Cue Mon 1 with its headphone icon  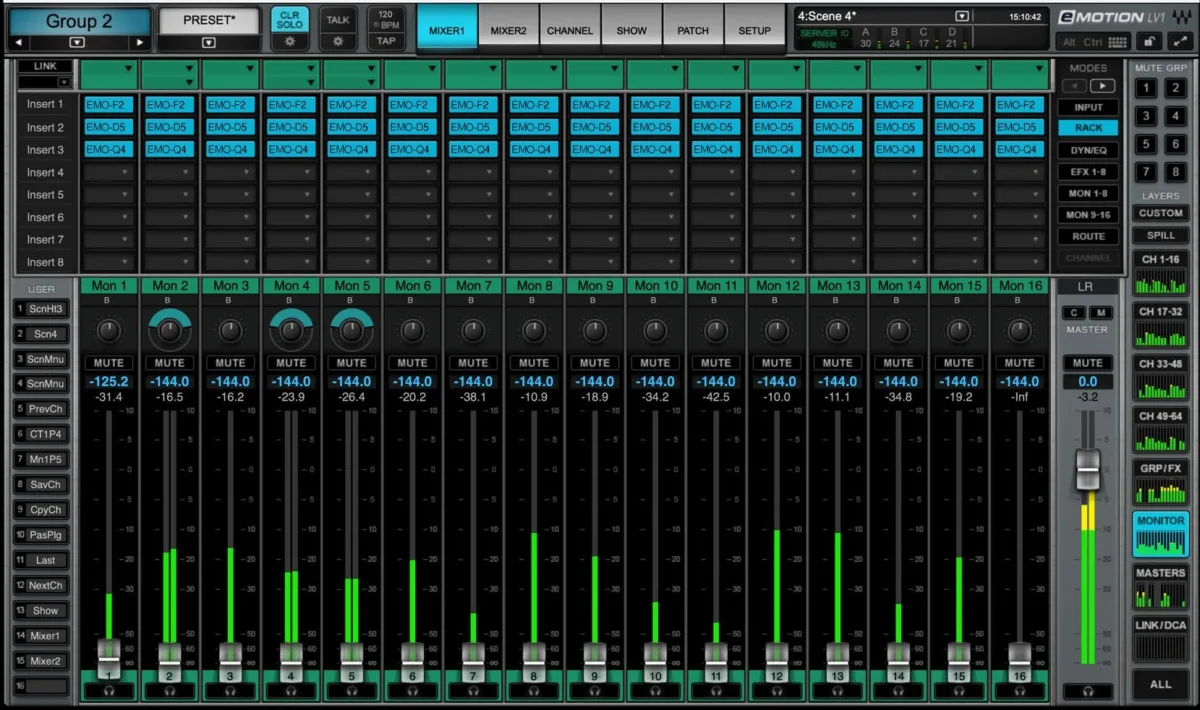[109, 690]
